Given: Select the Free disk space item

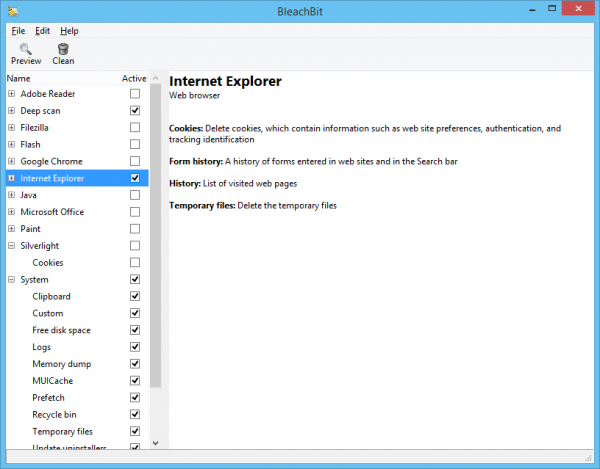Looking at the screenshot, I should tap(77, 330).
